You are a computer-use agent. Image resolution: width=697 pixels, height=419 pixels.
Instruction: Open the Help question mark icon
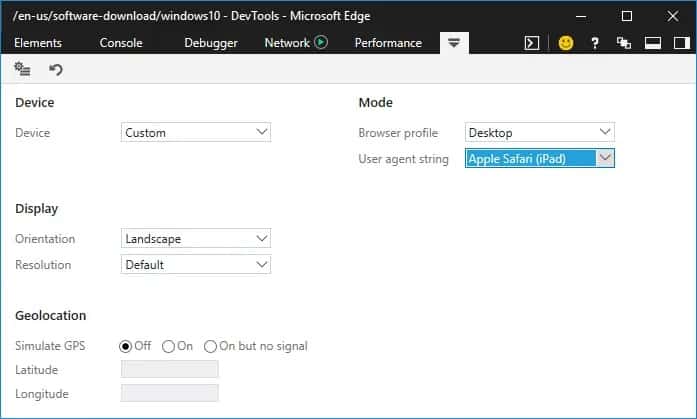click(x=595, y=43)
